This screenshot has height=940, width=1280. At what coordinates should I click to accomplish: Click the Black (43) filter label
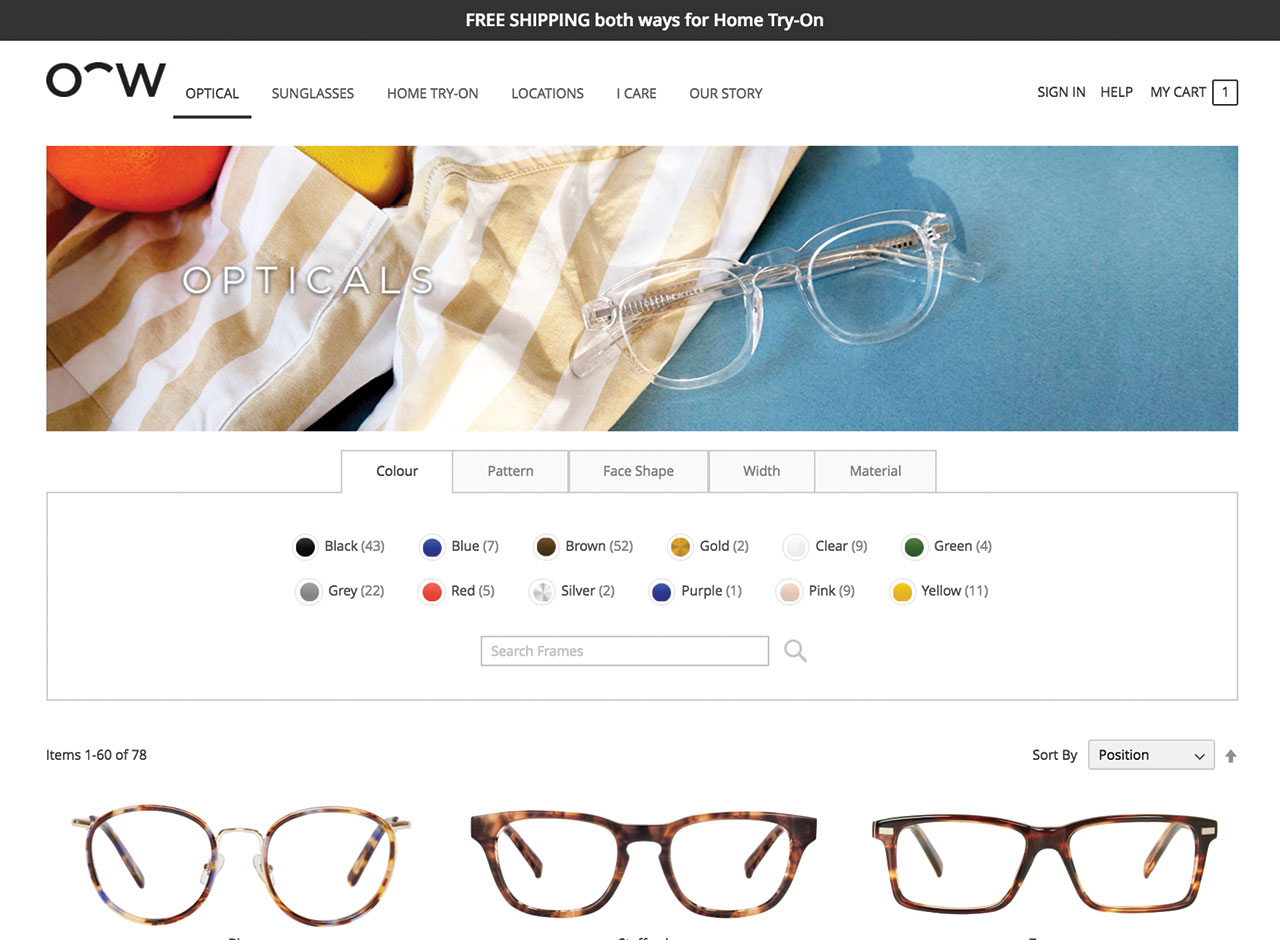click(x=354, y=546)
